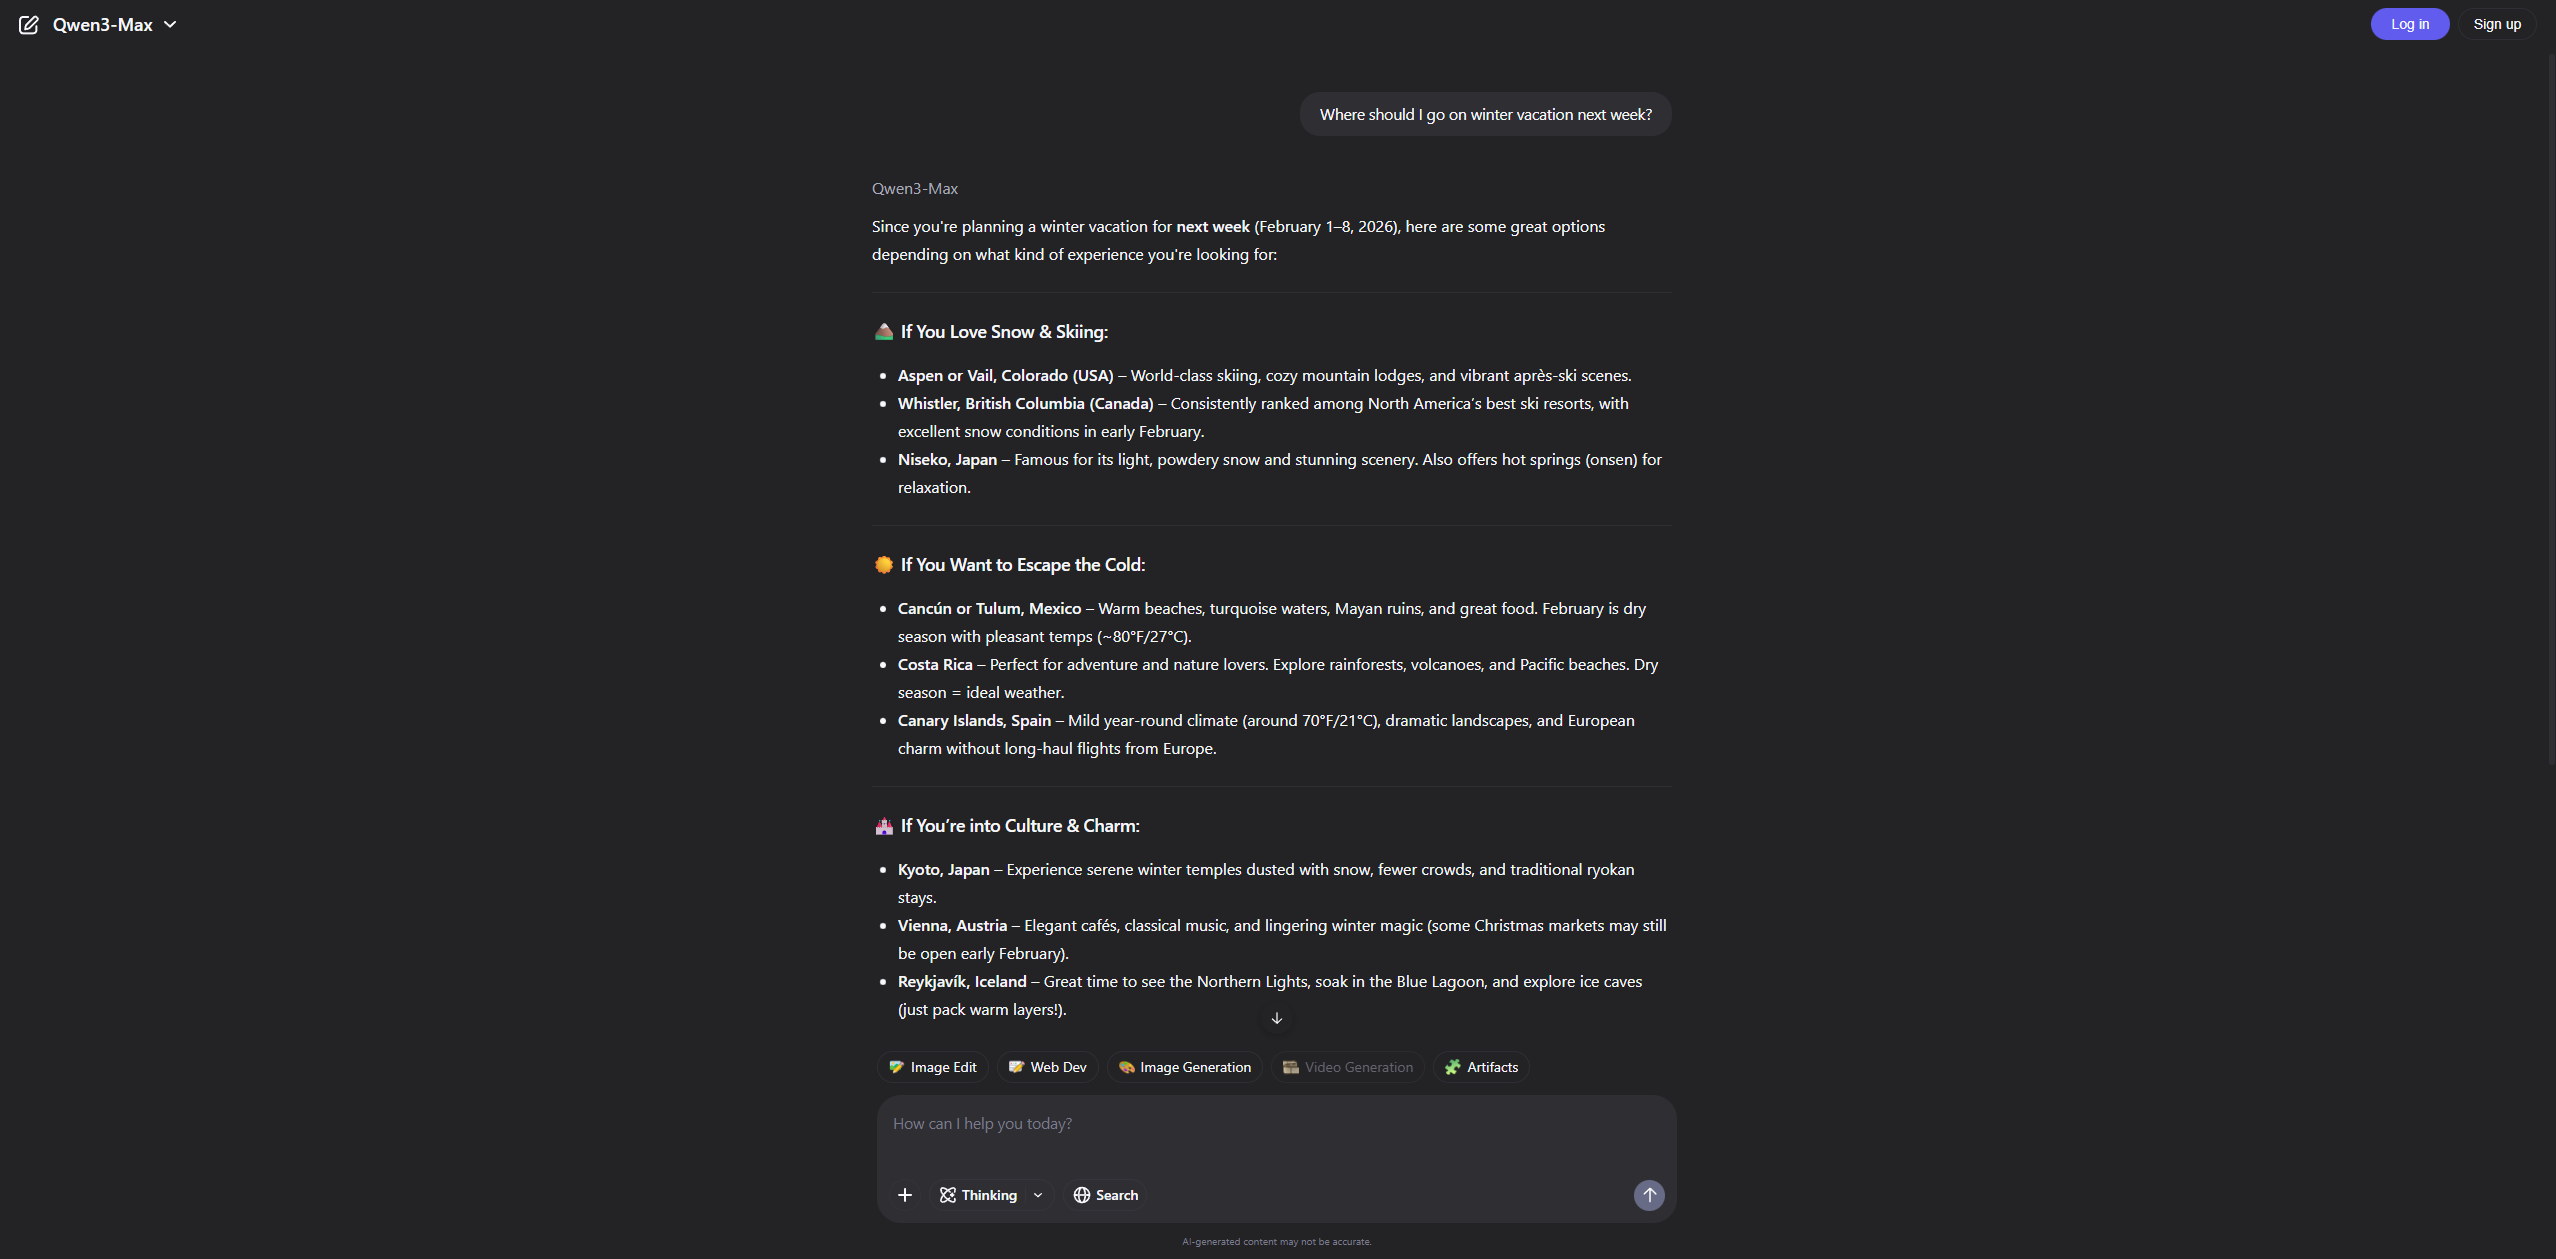Click the Video Generation clapperboard icon

click(1291, 1067)
